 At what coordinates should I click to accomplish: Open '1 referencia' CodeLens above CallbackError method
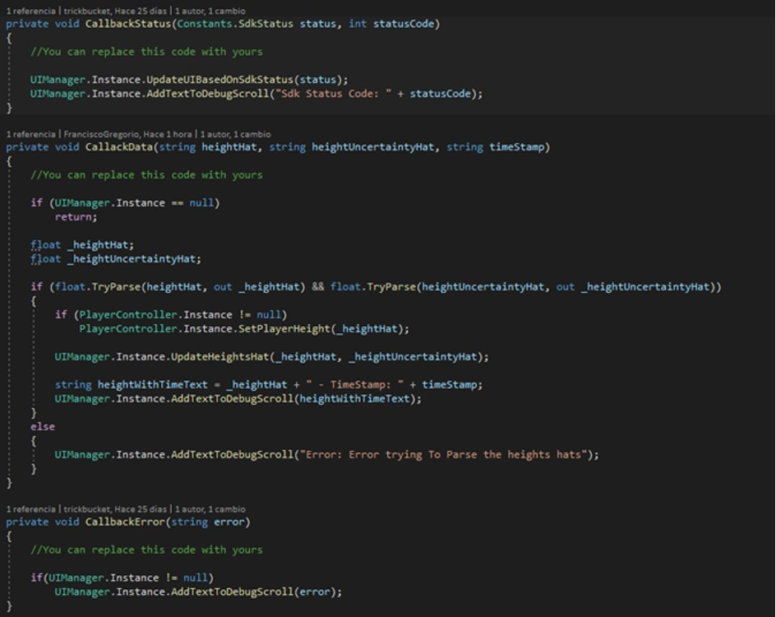(29, 509)
